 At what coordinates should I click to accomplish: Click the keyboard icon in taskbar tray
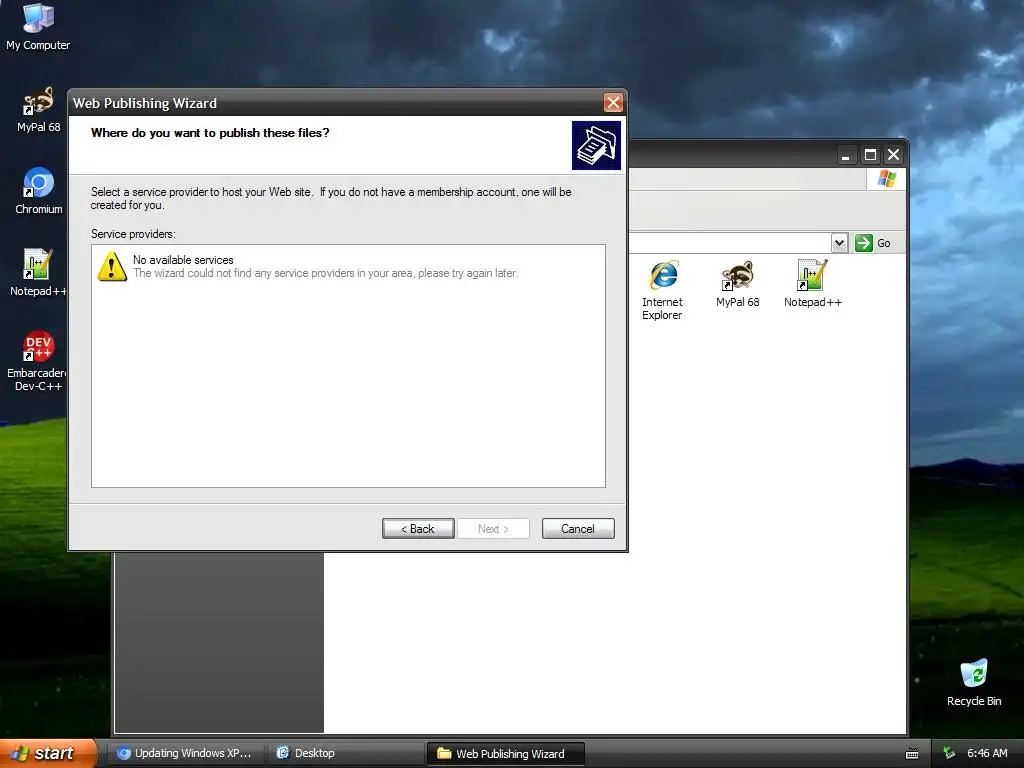click(x=912, y=754)
